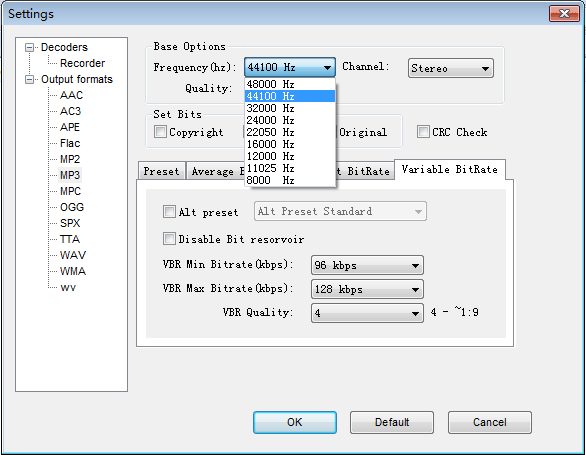586x455 pixels.
Task: Close the Settings window
Action: tap(564, 14)
